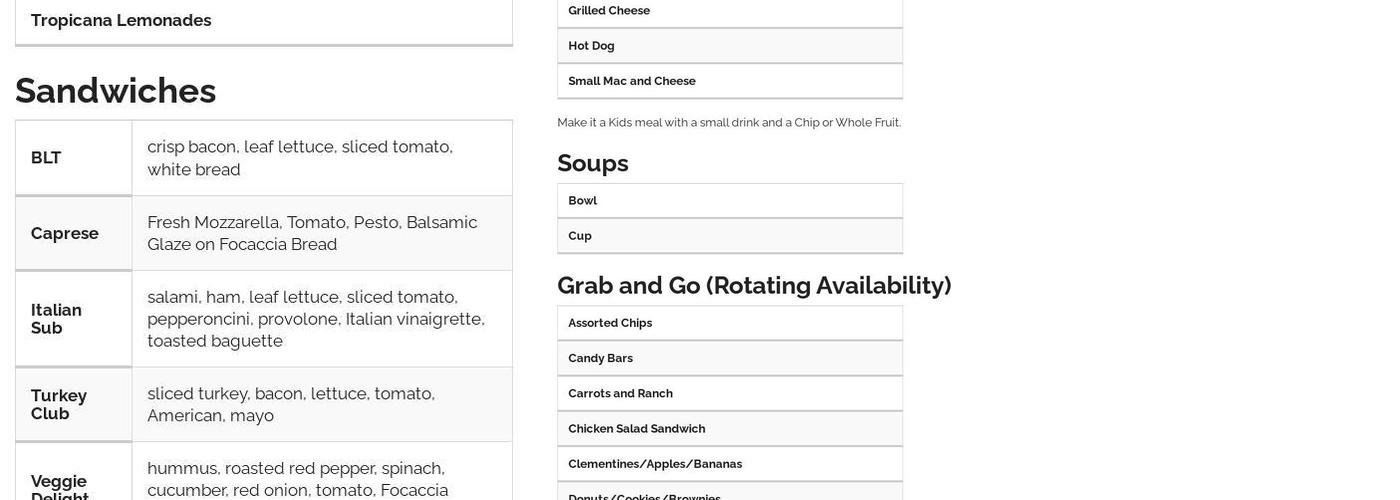Select the Soups heading
The width and height of the screenshot is (1400, 500).
pyautogui.click(x=593, y=163)
